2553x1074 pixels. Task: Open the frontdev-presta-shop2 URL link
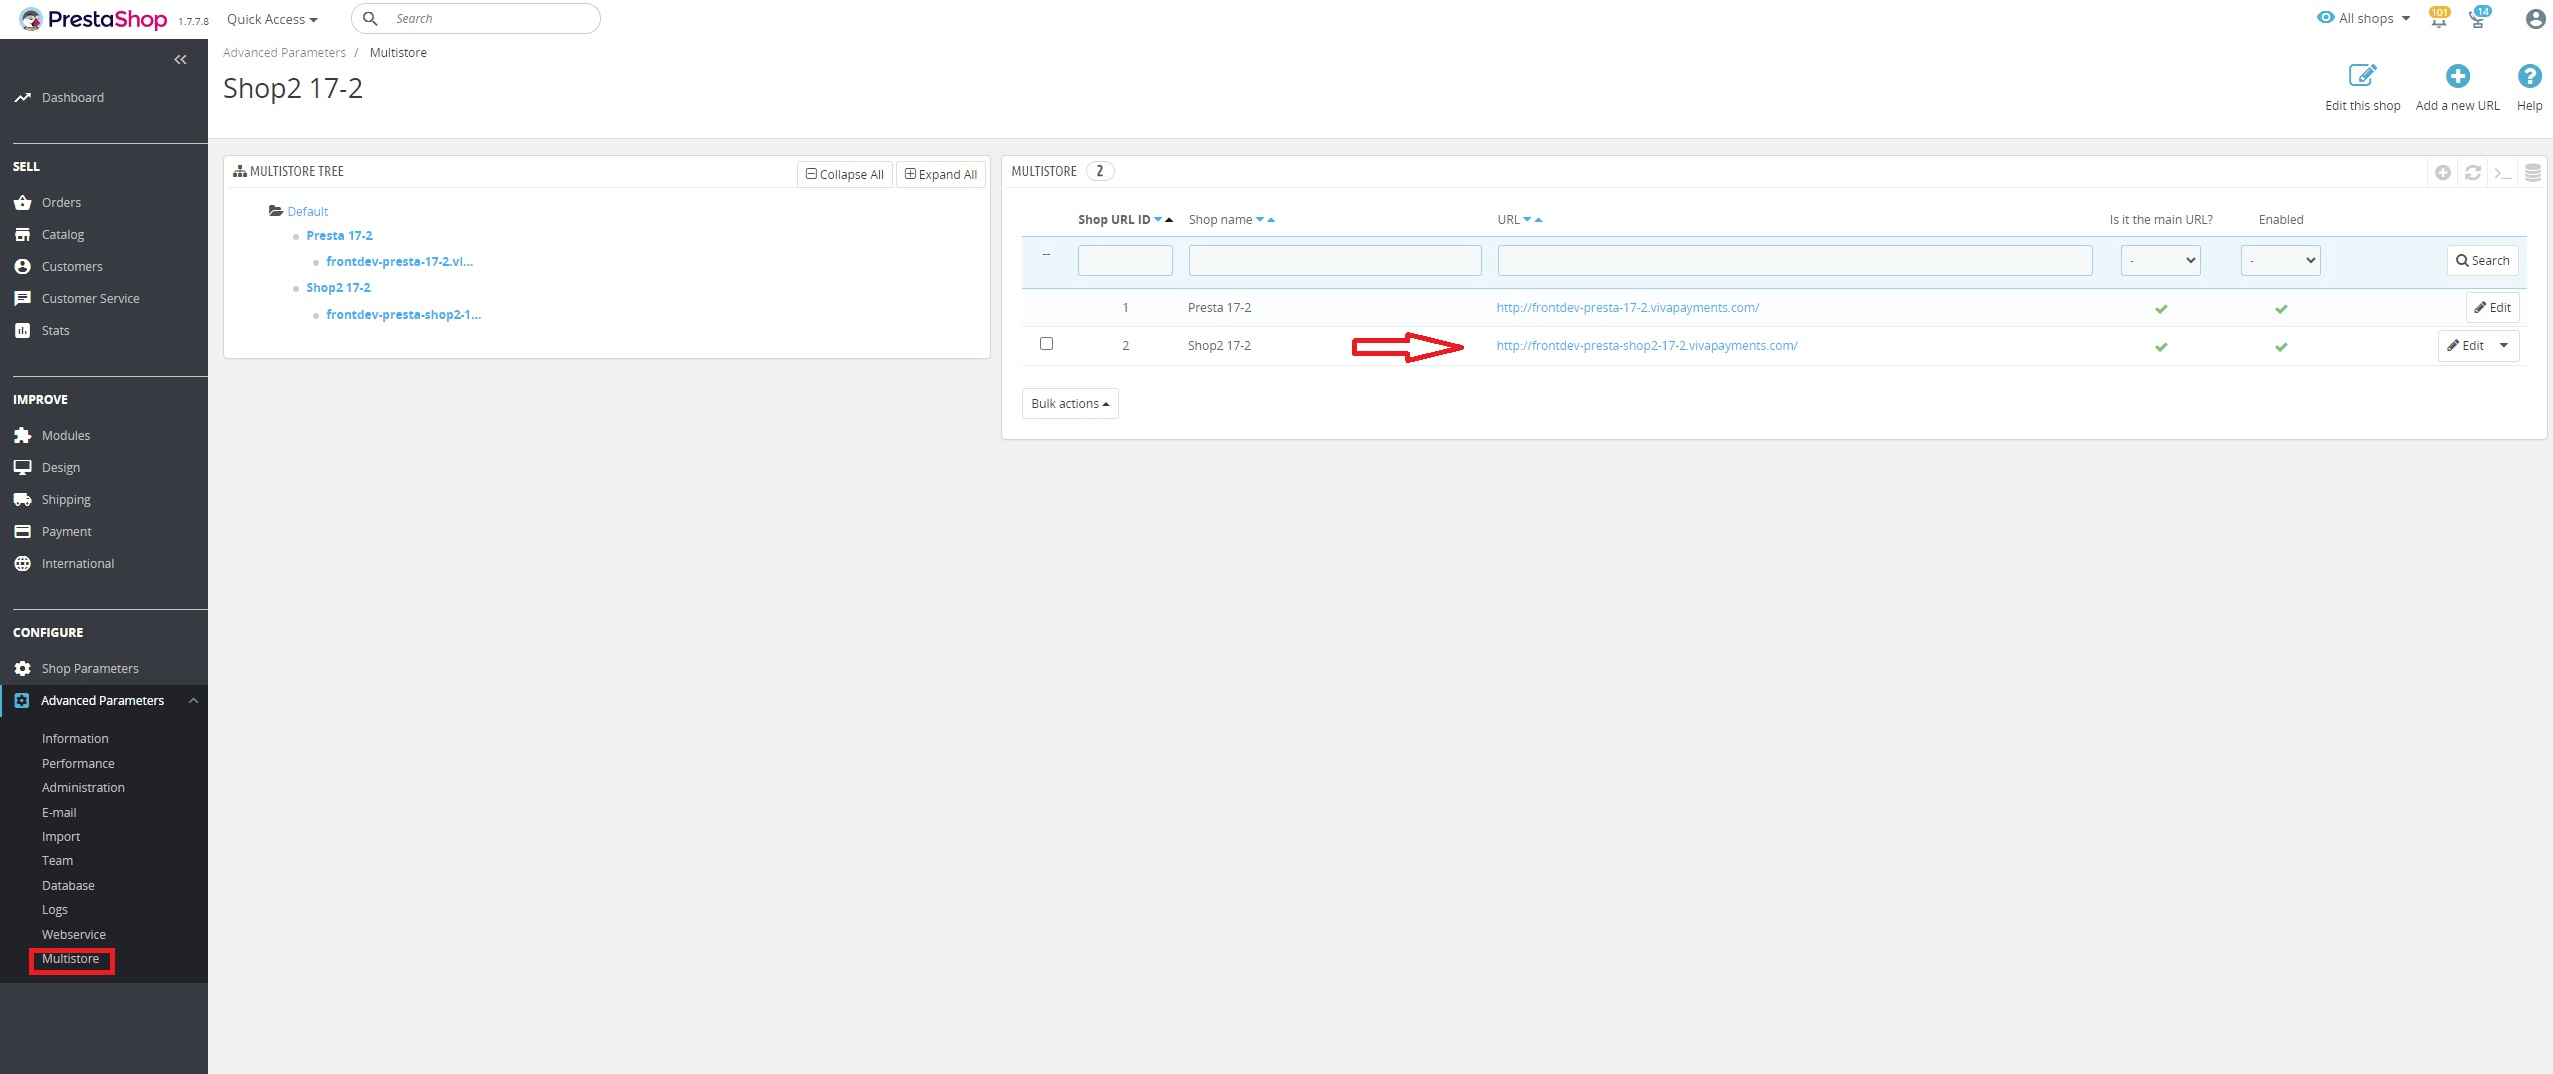coord(1646,345)
